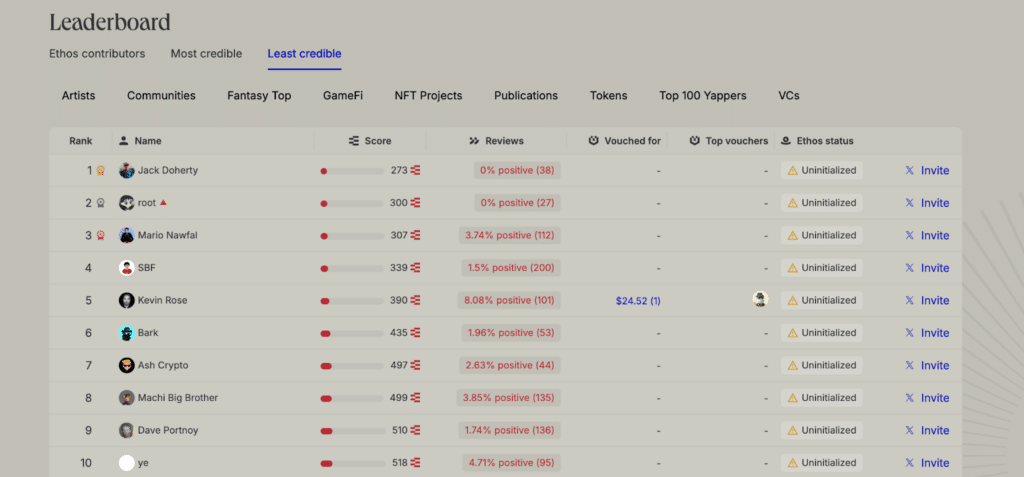This screenshot has width=1024, height=477.
Task: Click the Ash Crypto name text
Action: [163, 365]
